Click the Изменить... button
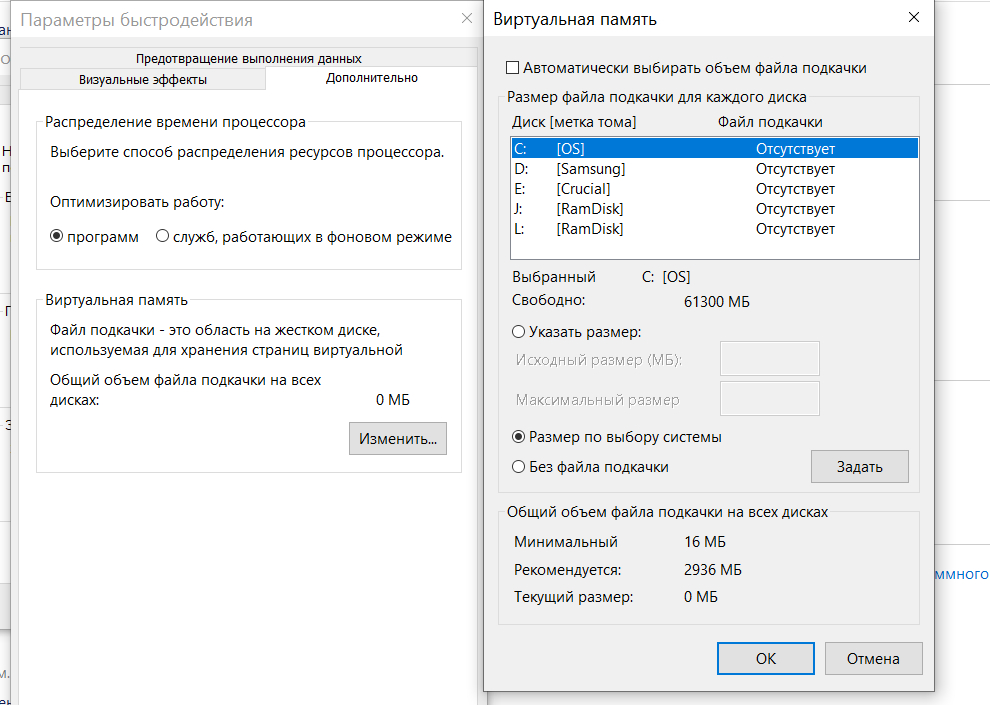Image resolution: width=990 pixels, height=705 pixels. point(398,438)
